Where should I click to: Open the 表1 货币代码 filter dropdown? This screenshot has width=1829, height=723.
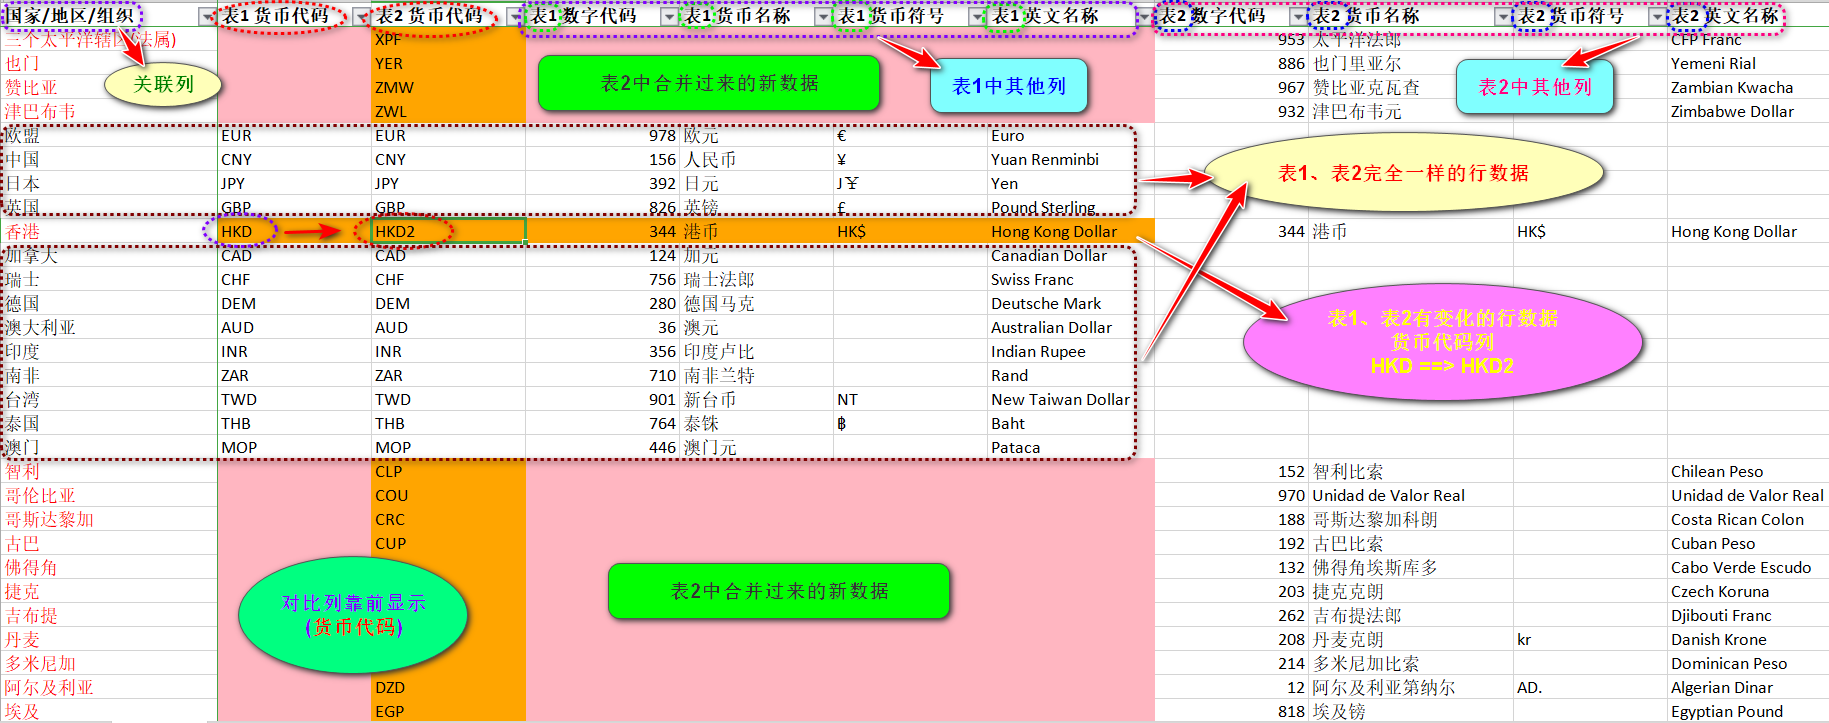361,17
